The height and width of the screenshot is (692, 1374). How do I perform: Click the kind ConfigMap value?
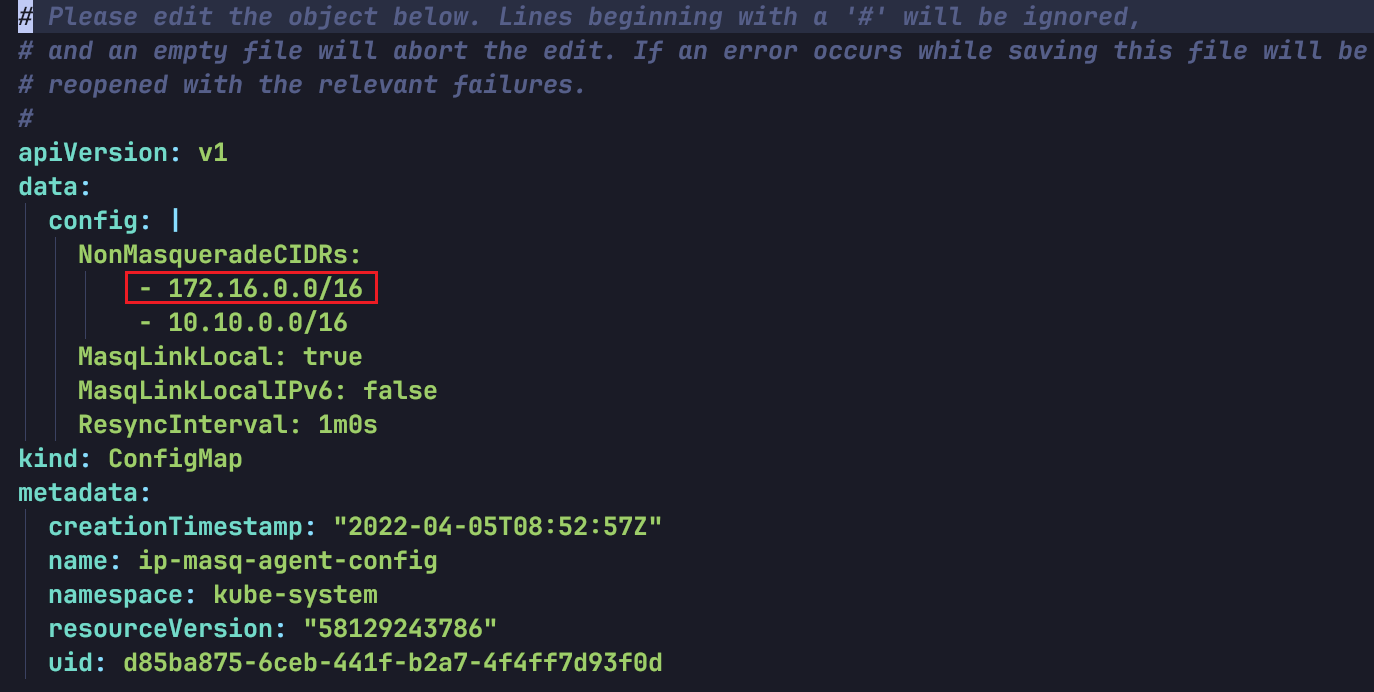(x=175, y=459)
